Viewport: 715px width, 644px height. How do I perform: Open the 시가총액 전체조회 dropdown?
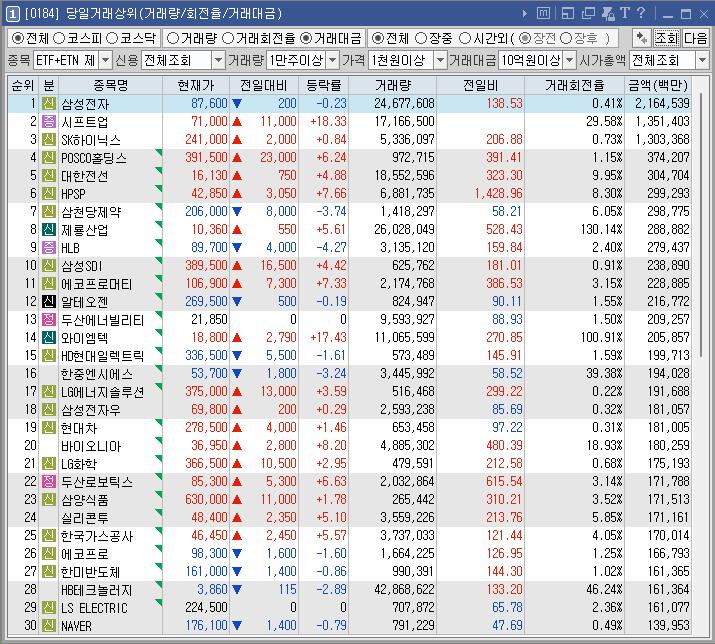coord(702,60)
